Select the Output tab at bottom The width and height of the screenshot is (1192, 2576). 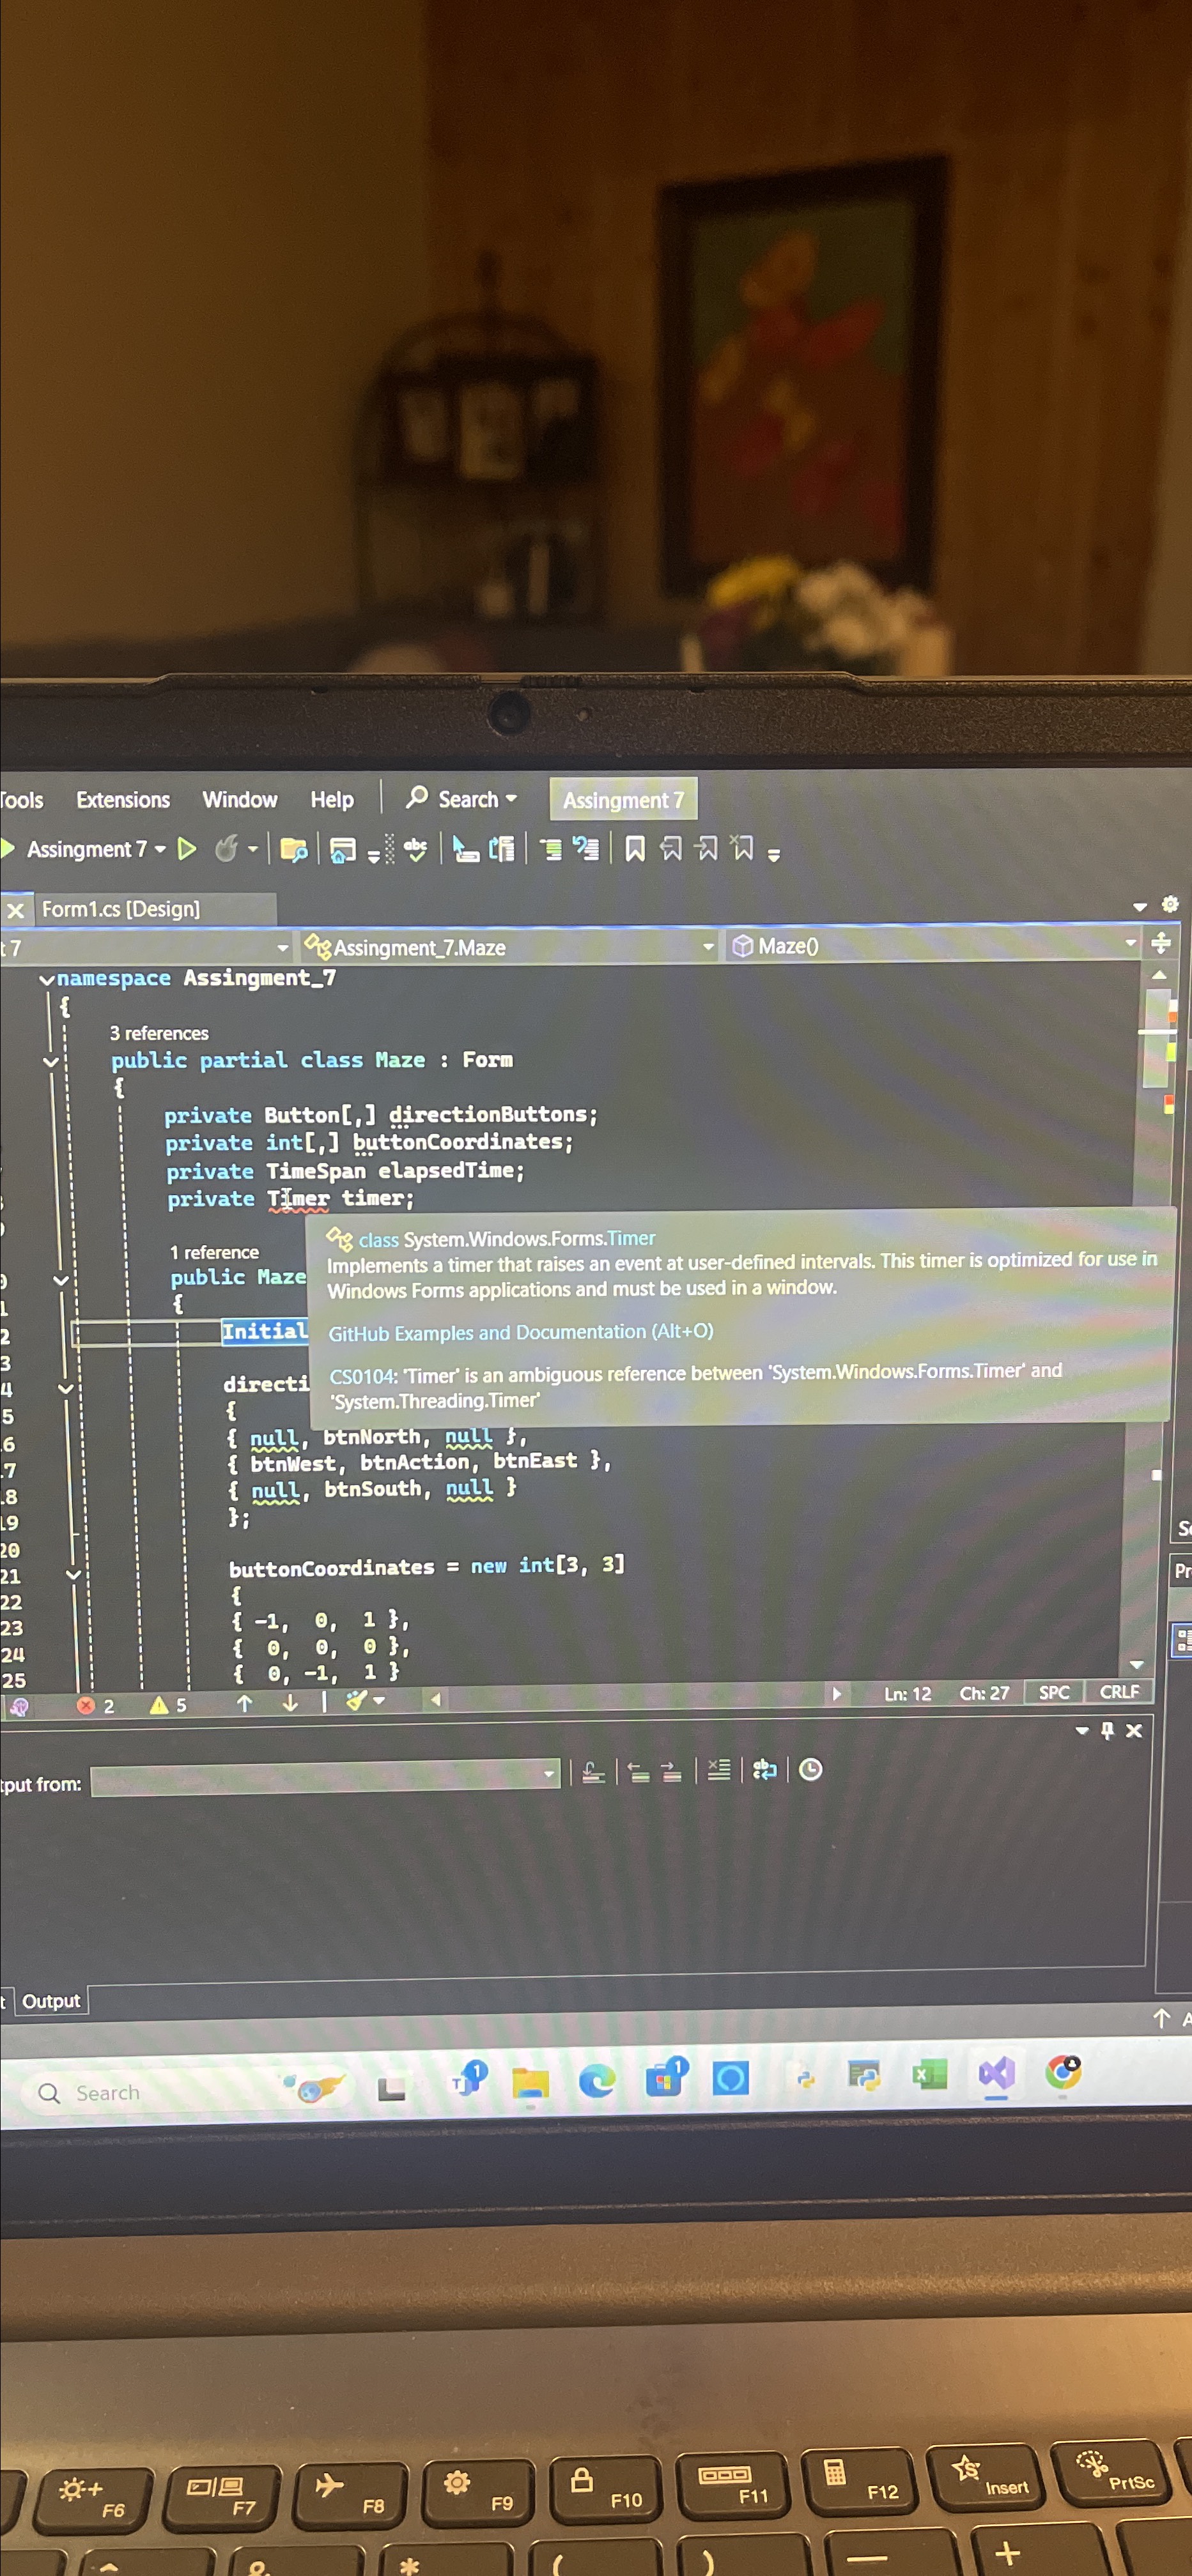click(x=51, y=2001)
